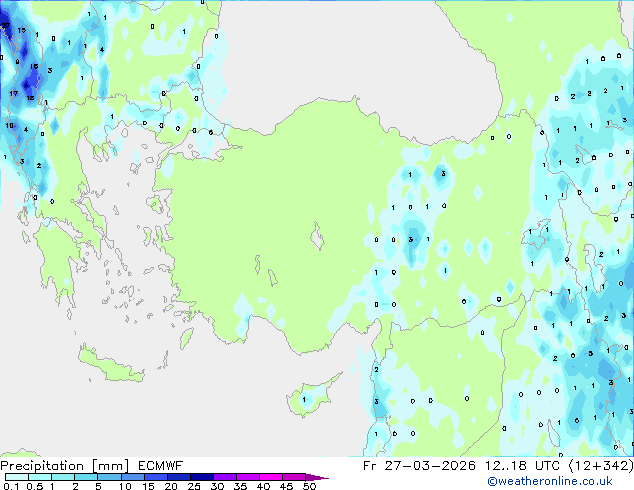This screenshot has width=634, height=490.
Task: Open the weatheronline.co.uk copyright link
Action: click(x=549, y=481)
